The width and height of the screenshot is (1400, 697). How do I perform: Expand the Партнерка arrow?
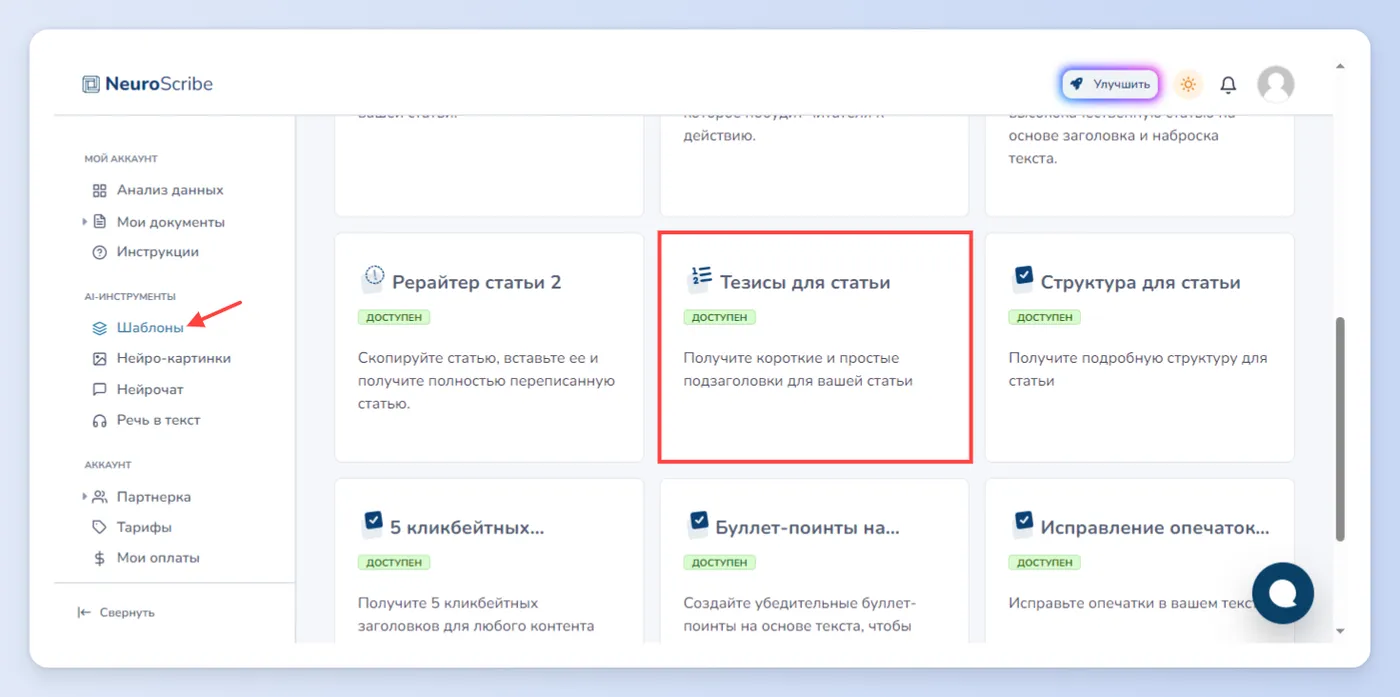85,496
